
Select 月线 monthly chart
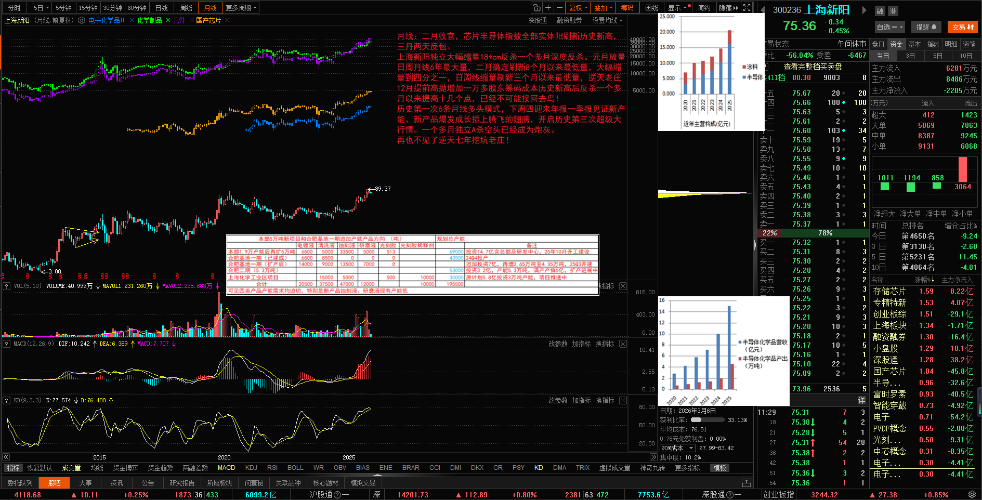click(x=210, y=8)
